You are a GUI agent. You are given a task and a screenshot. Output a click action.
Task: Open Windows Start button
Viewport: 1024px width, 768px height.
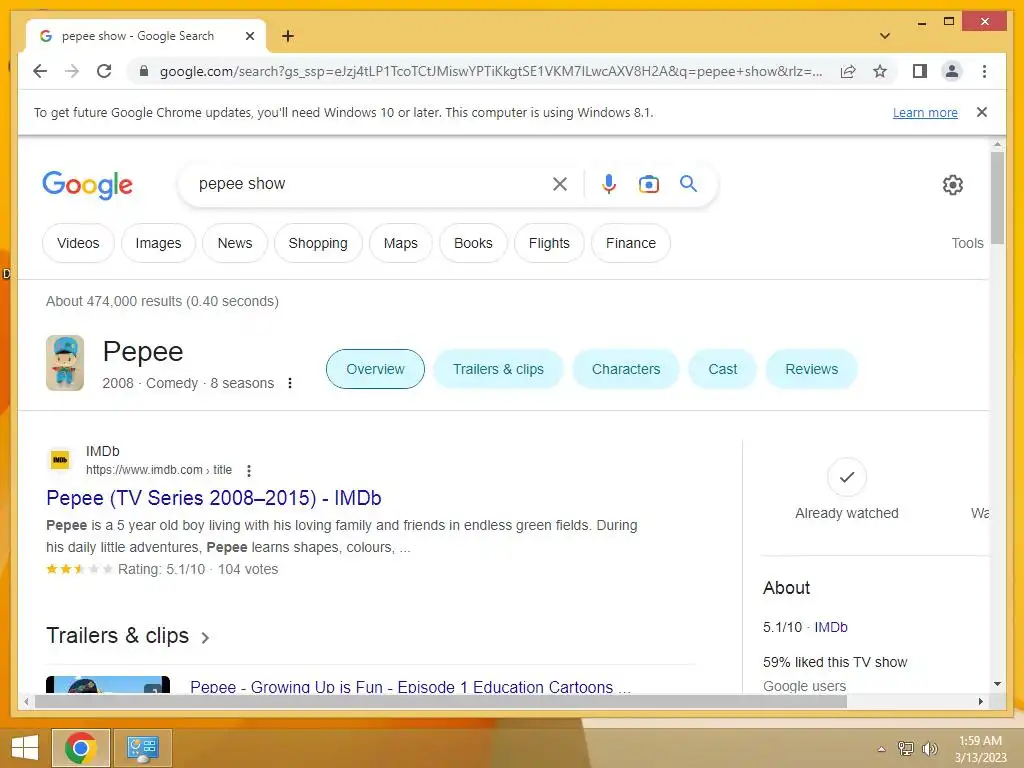25,748
